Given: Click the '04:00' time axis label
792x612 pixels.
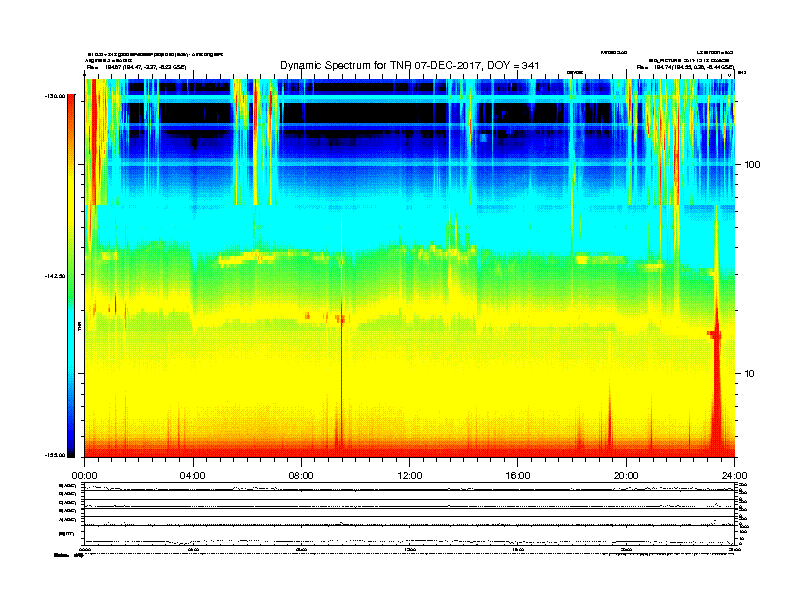Looking at the screenshot, I should pyautogui.click(x=193, y=476).
